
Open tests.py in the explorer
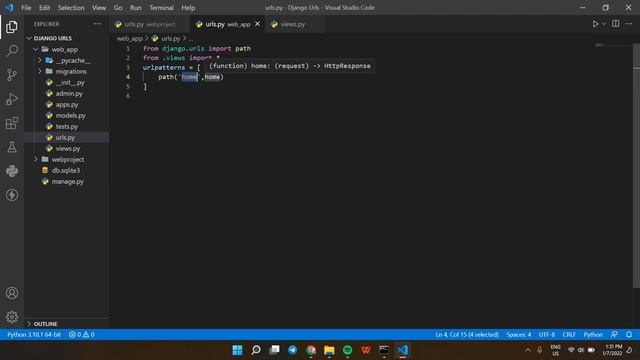[67, 127]
